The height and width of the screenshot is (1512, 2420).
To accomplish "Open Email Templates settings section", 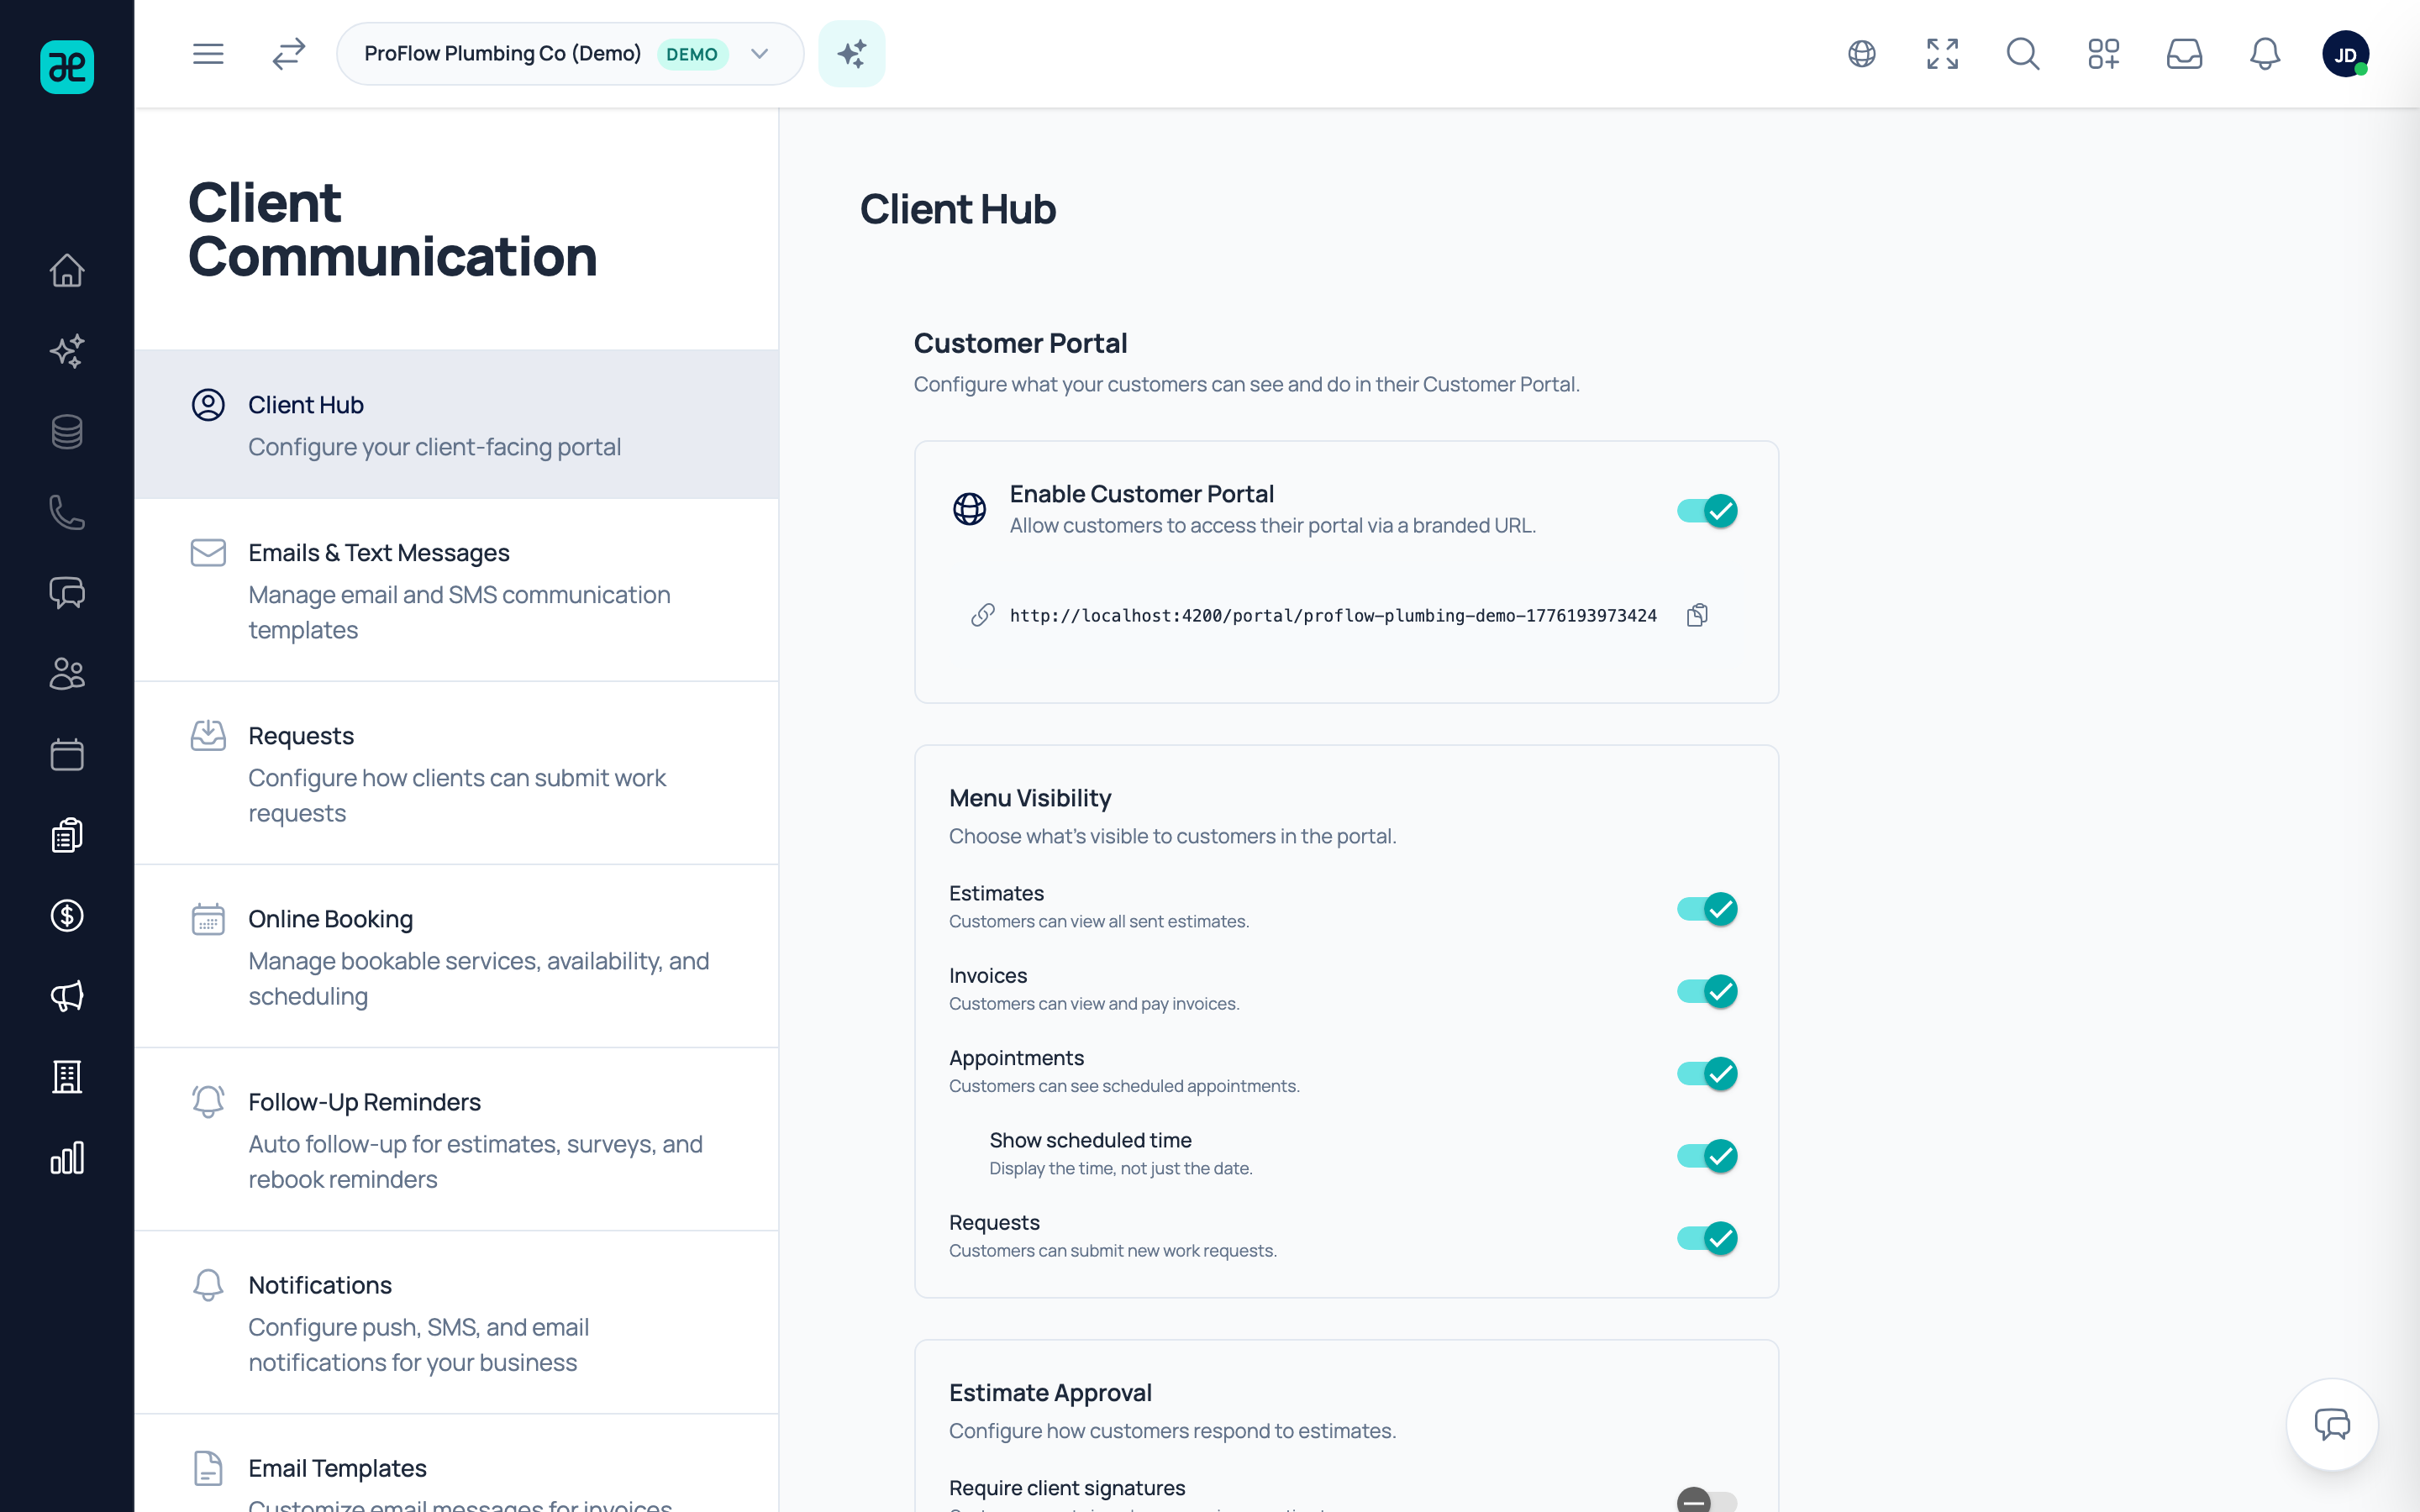I will 457,1464.
